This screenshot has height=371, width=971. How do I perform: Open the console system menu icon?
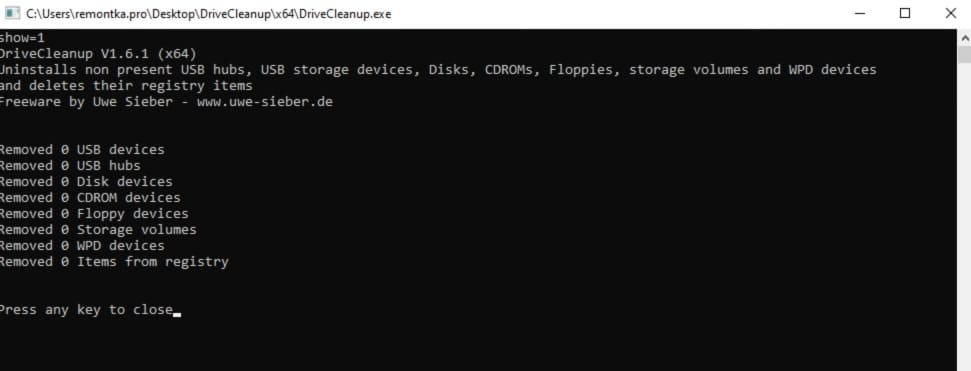pos(12,14)
